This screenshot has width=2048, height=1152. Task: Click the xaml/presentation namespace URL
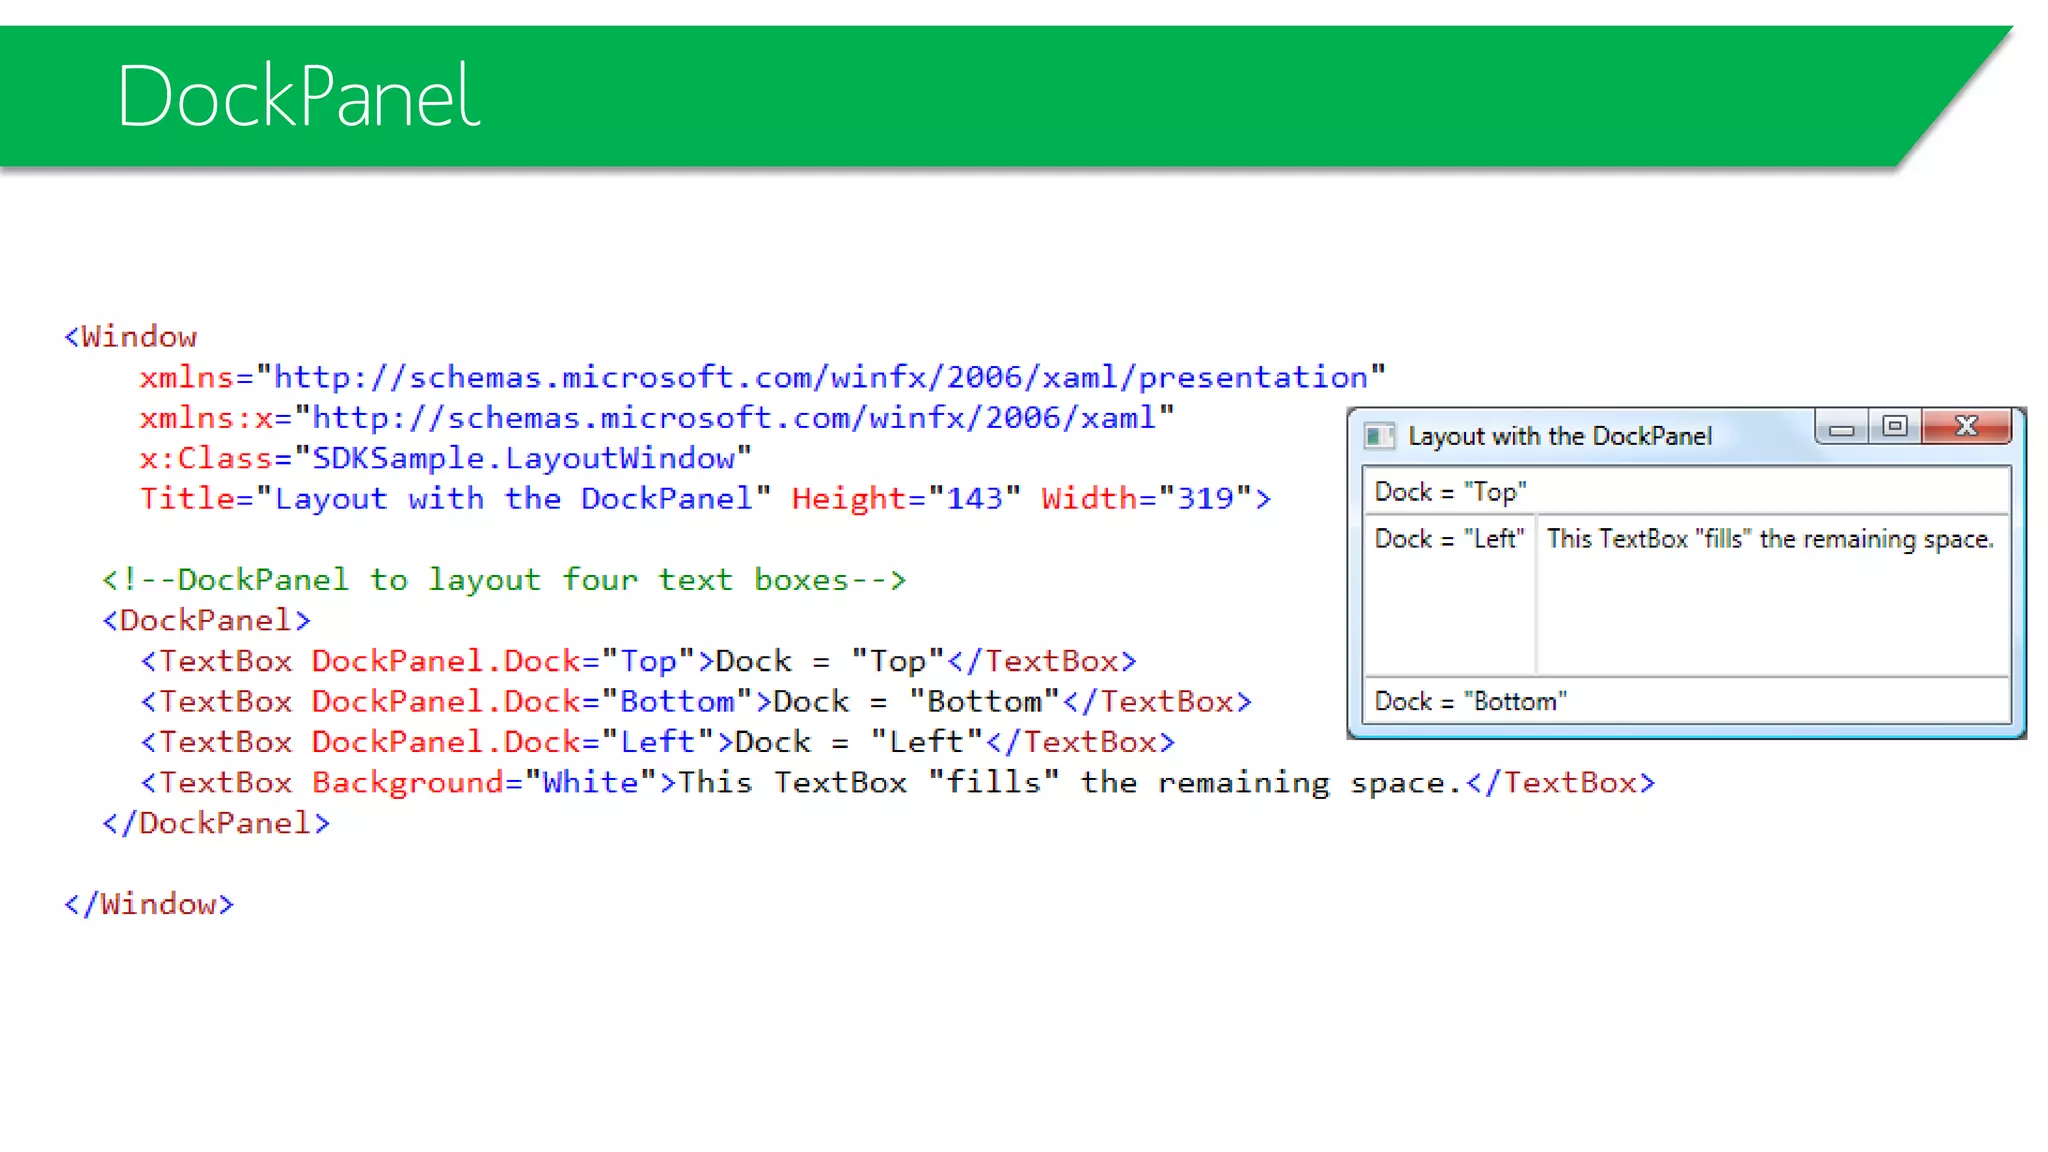tap(820, 378)
